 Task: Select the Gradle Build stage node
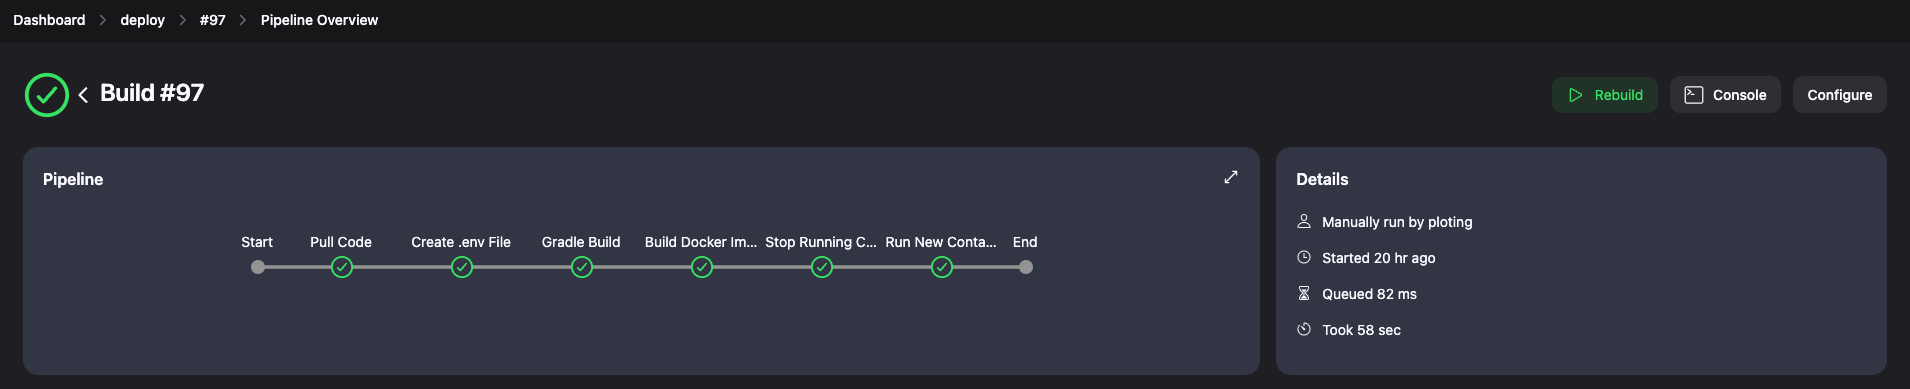(582, 267)
